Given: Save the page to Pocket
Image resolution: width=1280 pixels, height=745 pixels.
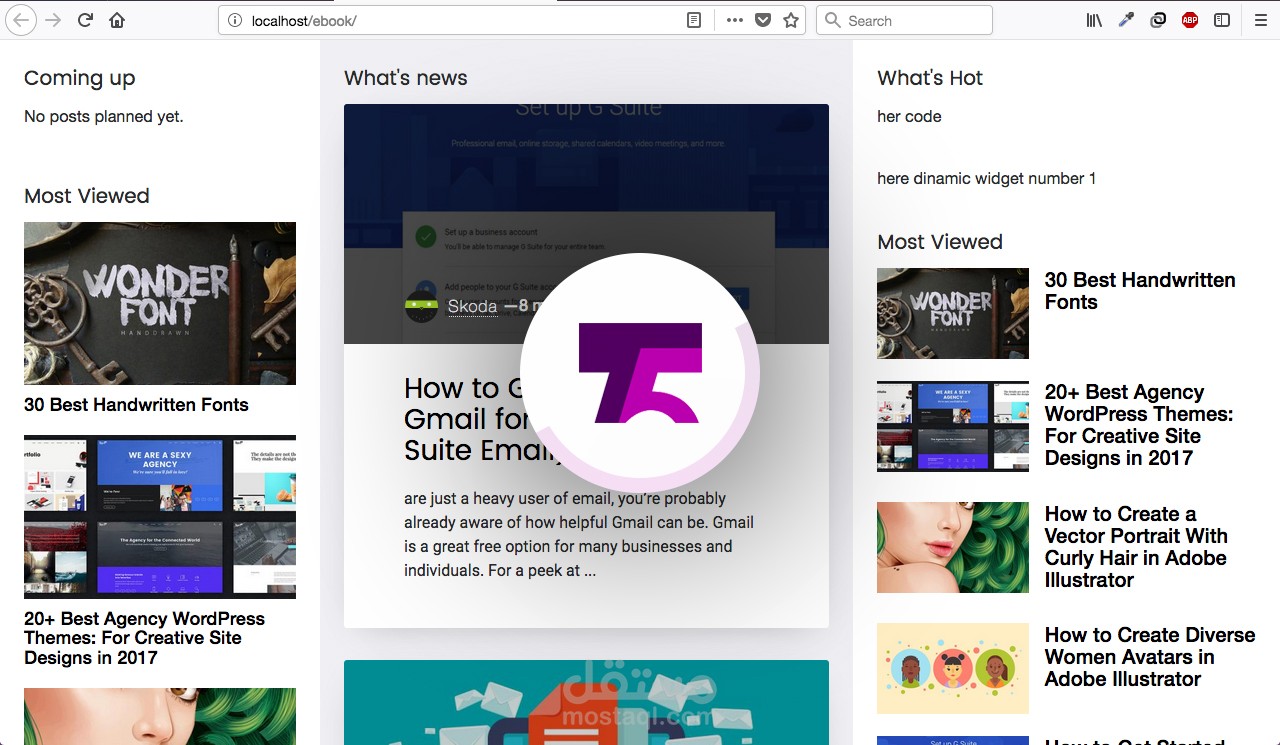Looking at the screenshot, I should (762, 20).
